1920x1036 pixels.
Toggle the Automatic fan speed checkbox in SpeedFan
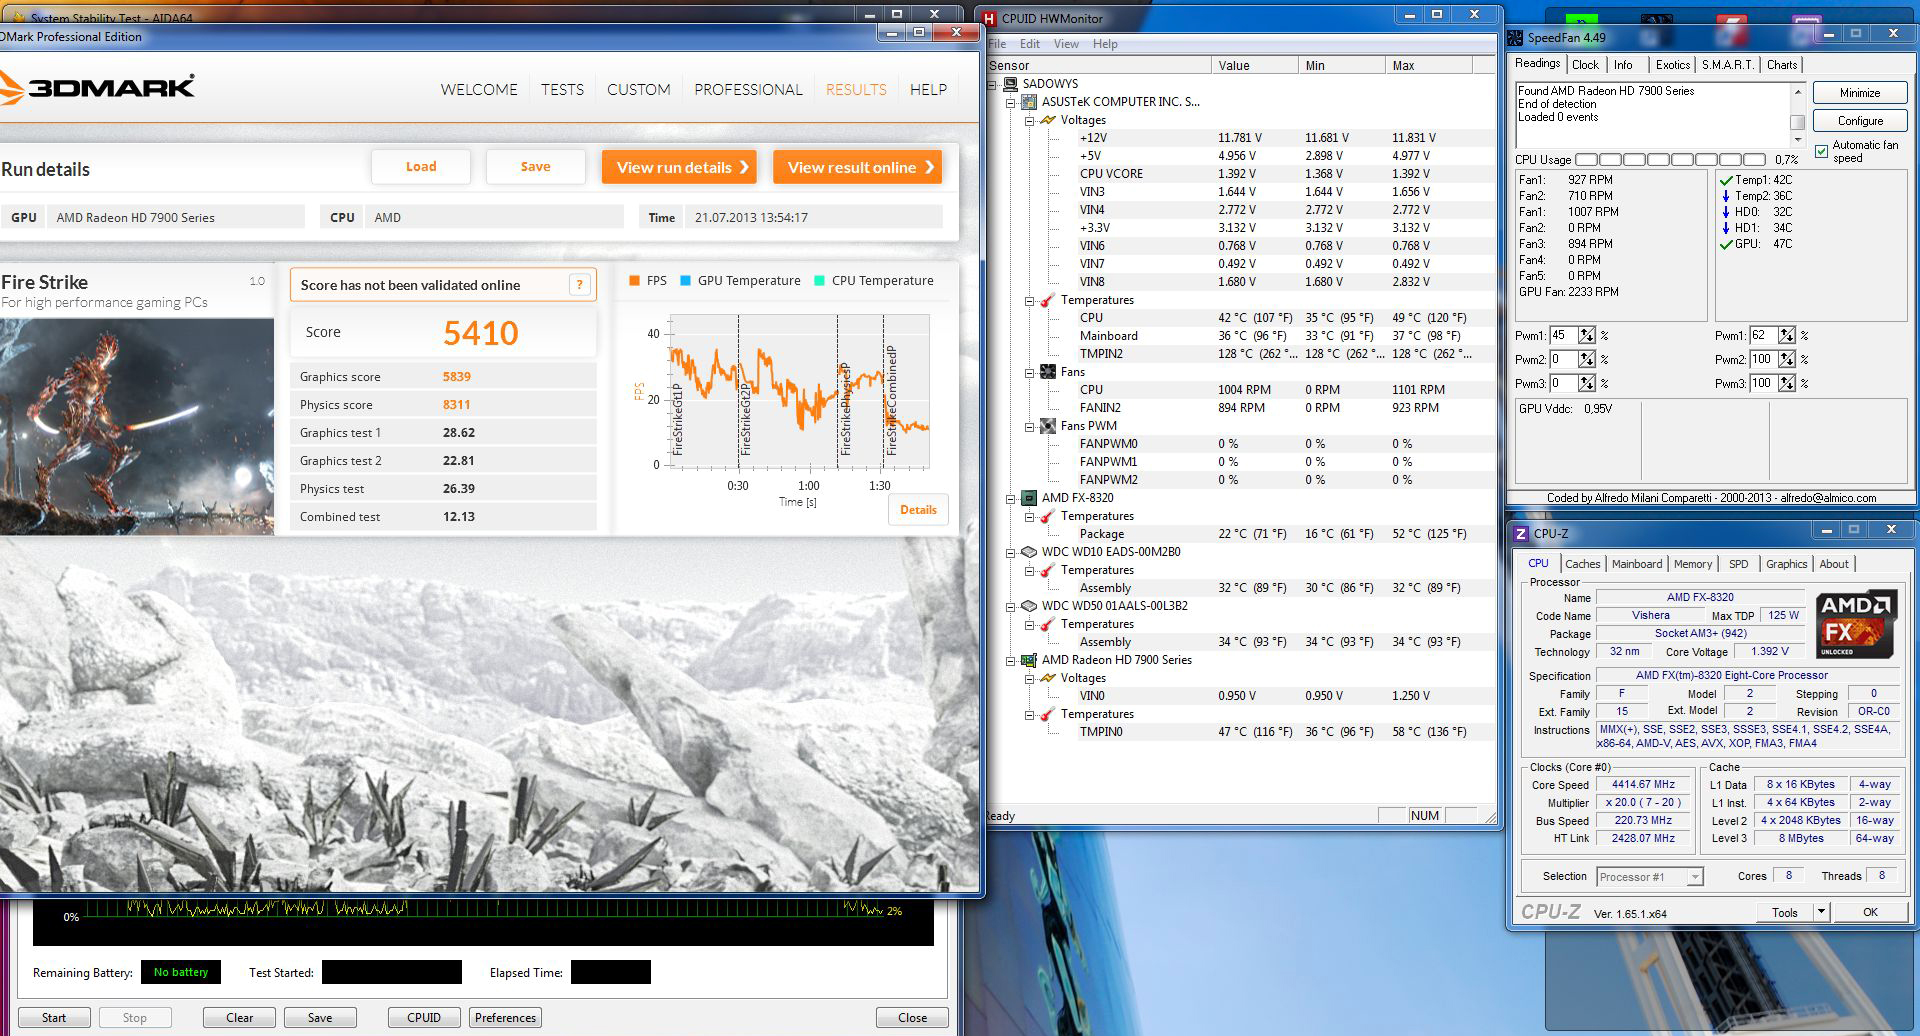[1821, 152]
